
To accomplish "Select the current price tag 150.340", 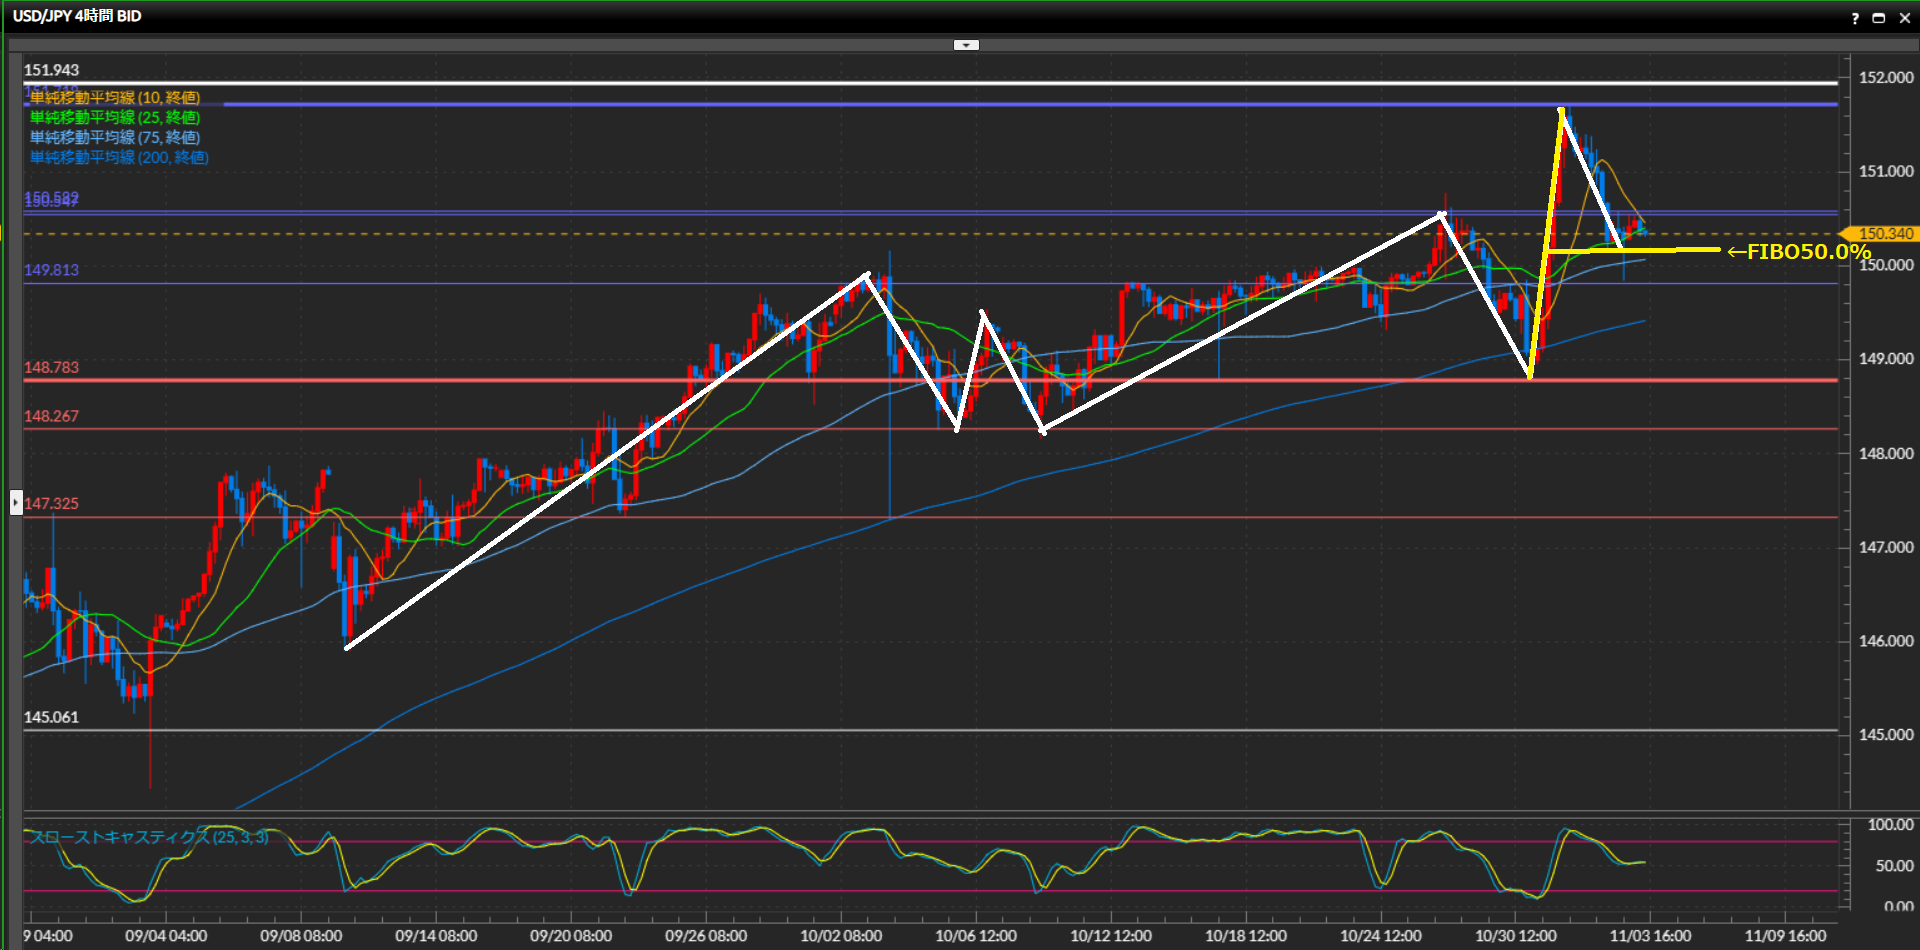I will 1885,234.
